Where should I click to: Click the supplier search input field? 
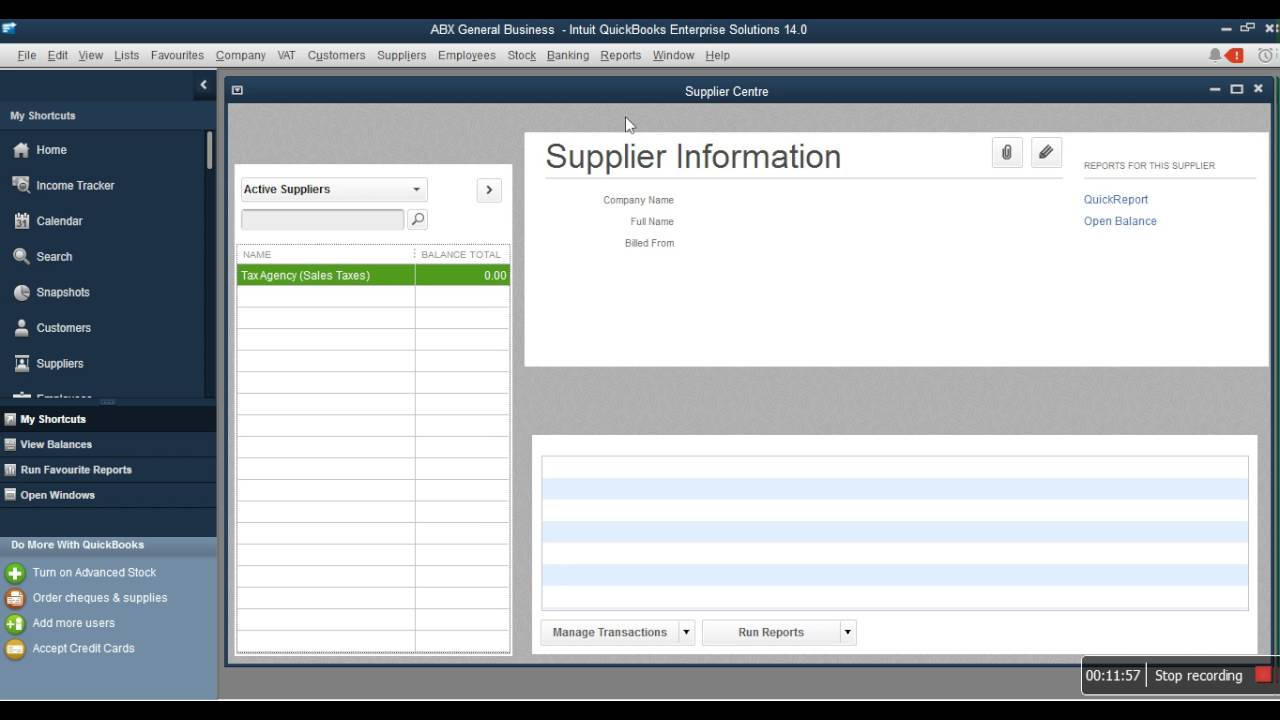[x=322, y=219]
